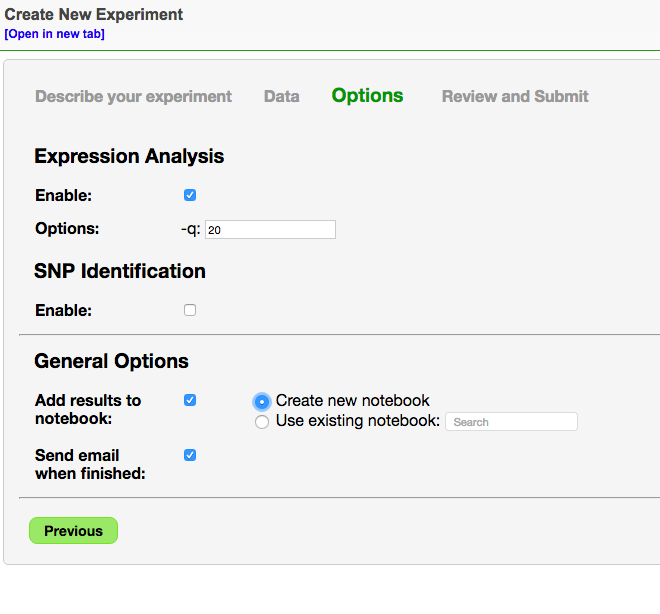
Task: Switch to the Data step
Action: [282, 96]
